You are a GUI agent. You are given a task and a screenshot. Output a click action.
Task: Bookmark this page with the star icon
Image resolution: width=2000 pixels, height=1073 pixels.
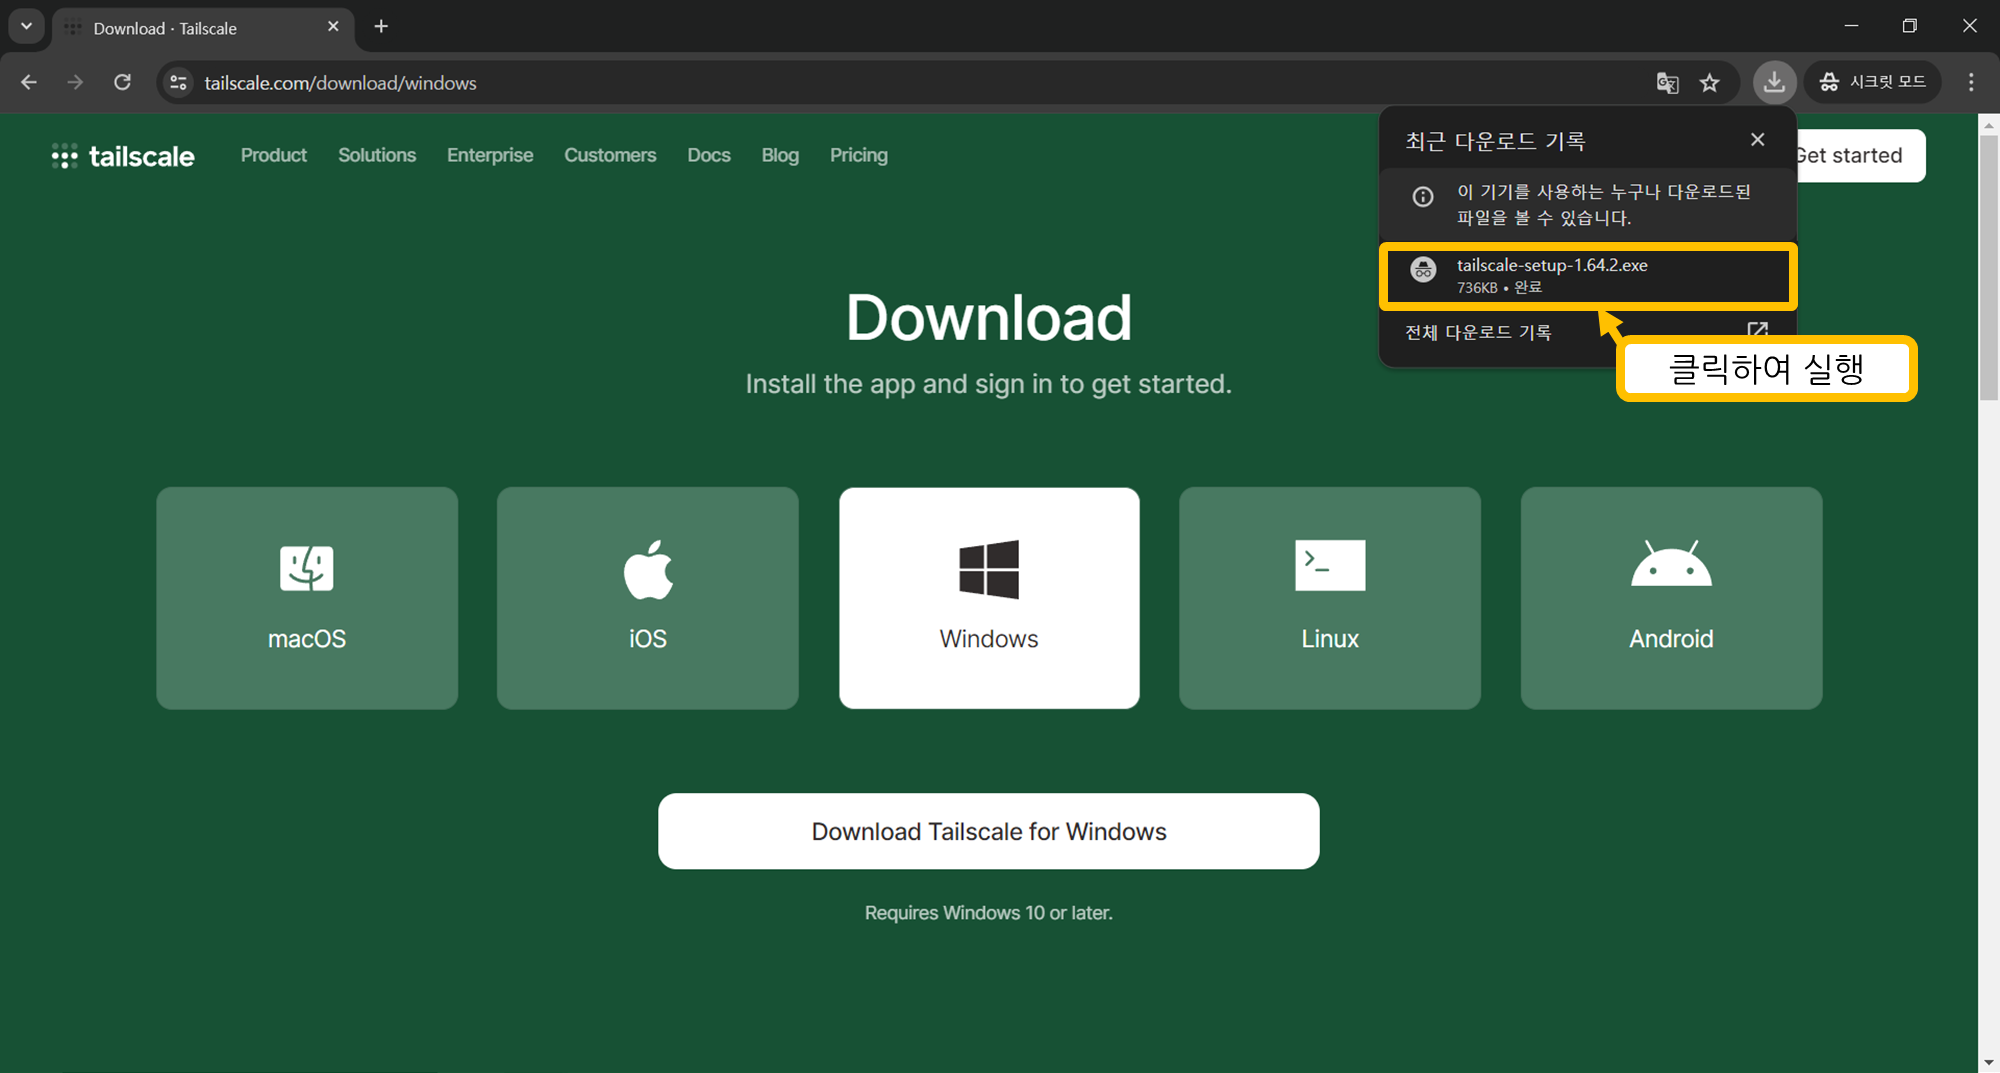1710,83
